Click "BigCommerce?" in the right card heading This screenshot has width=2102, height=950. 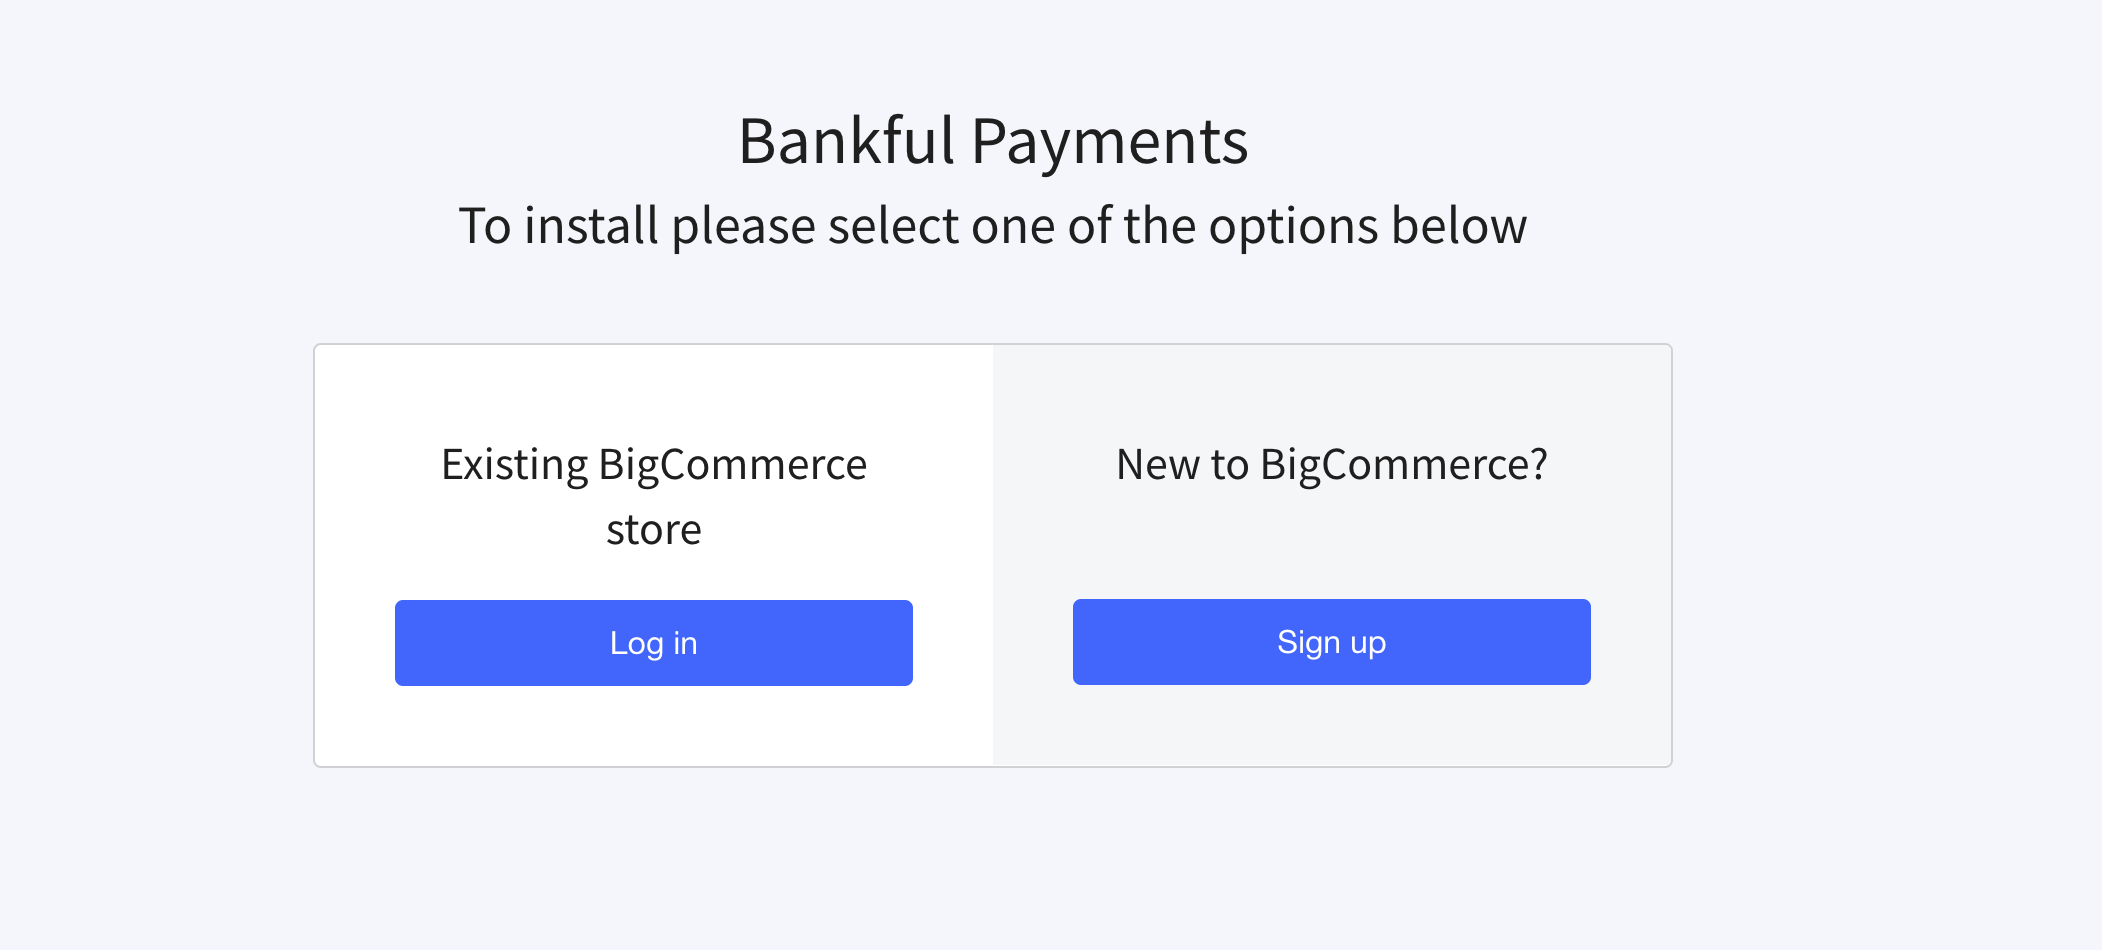(x=1403, y=465)
